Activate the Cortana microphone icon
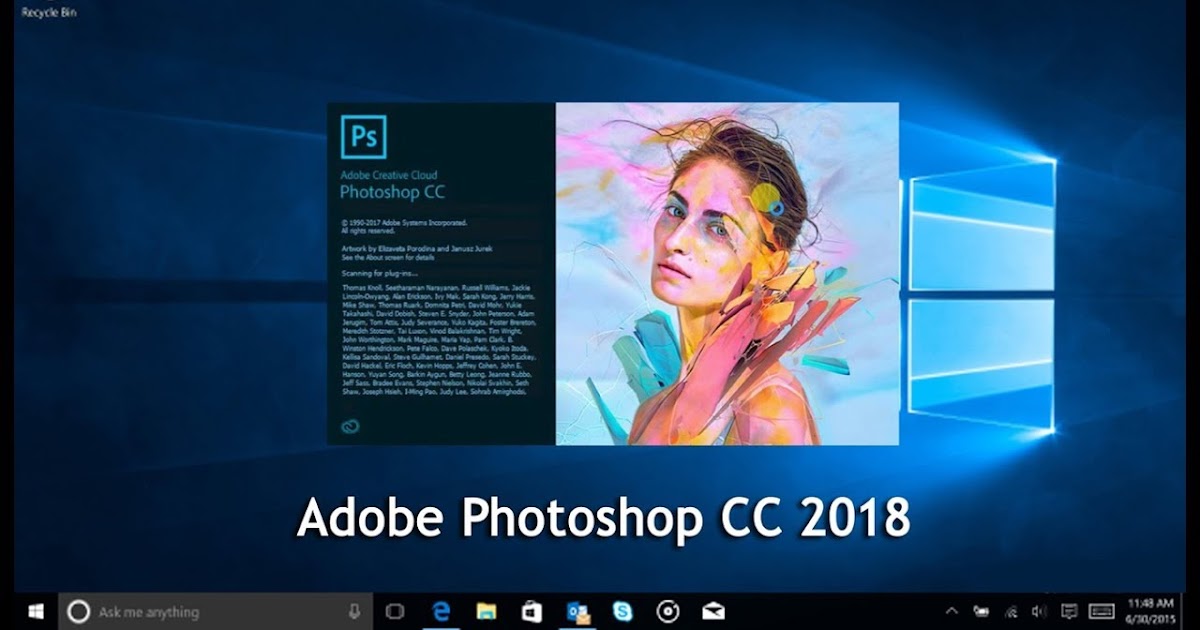This screenshot has width=1200, height=630. click(354, 611)
